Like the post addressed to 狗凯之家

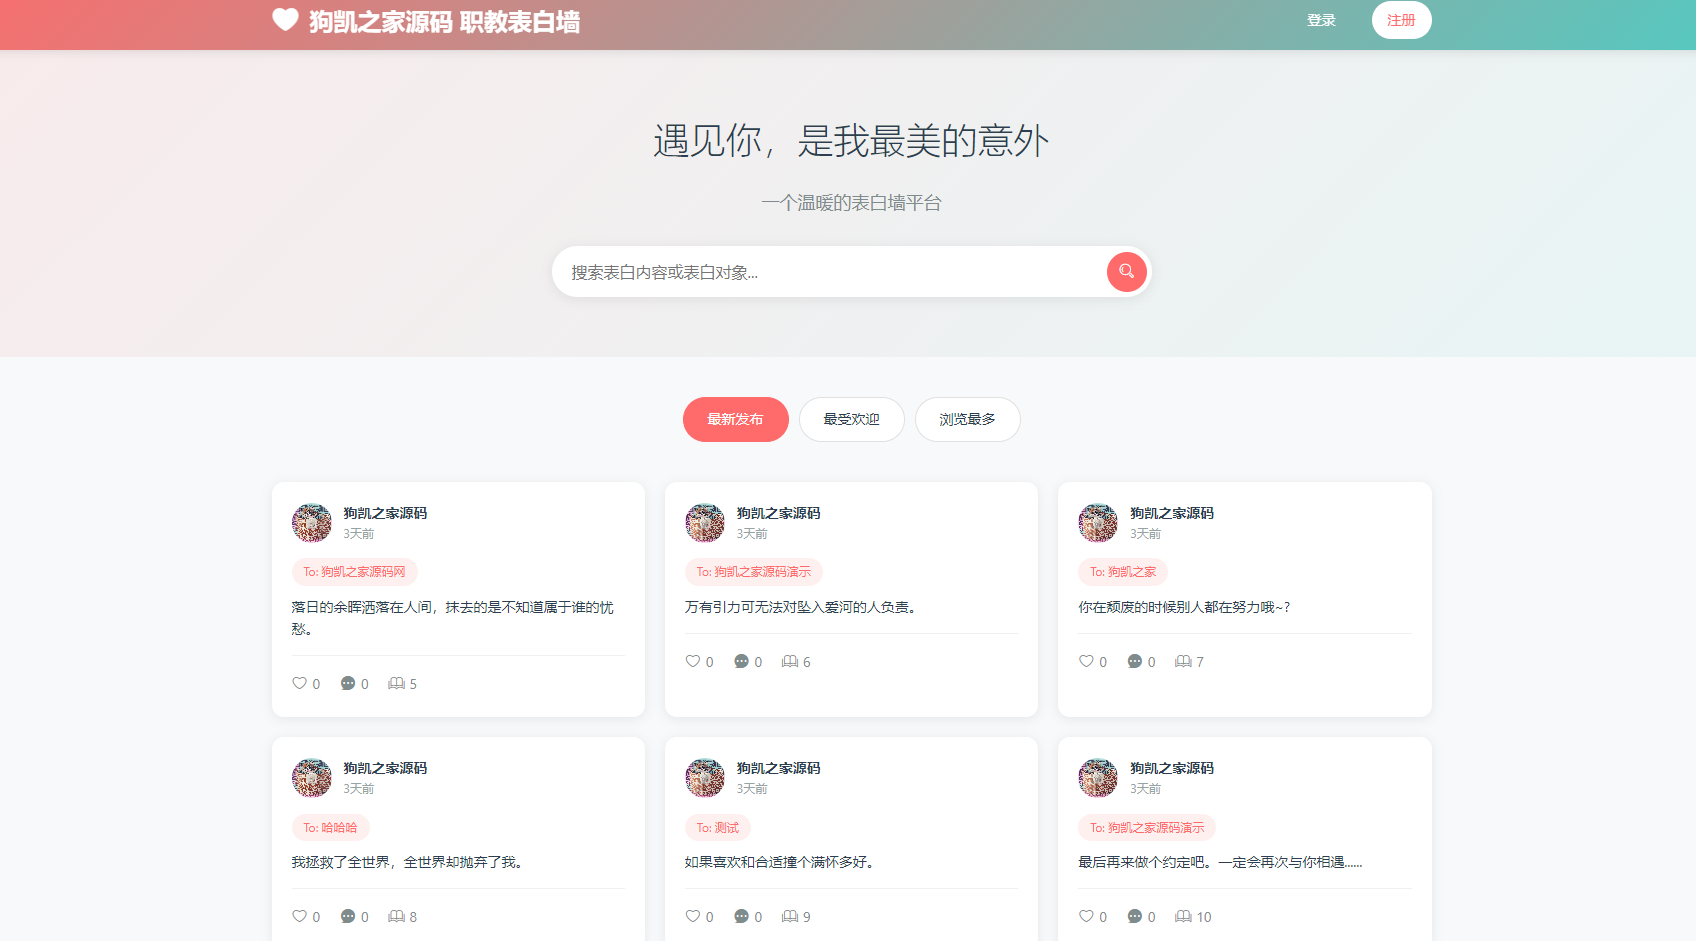click(x=1086, y=661)
